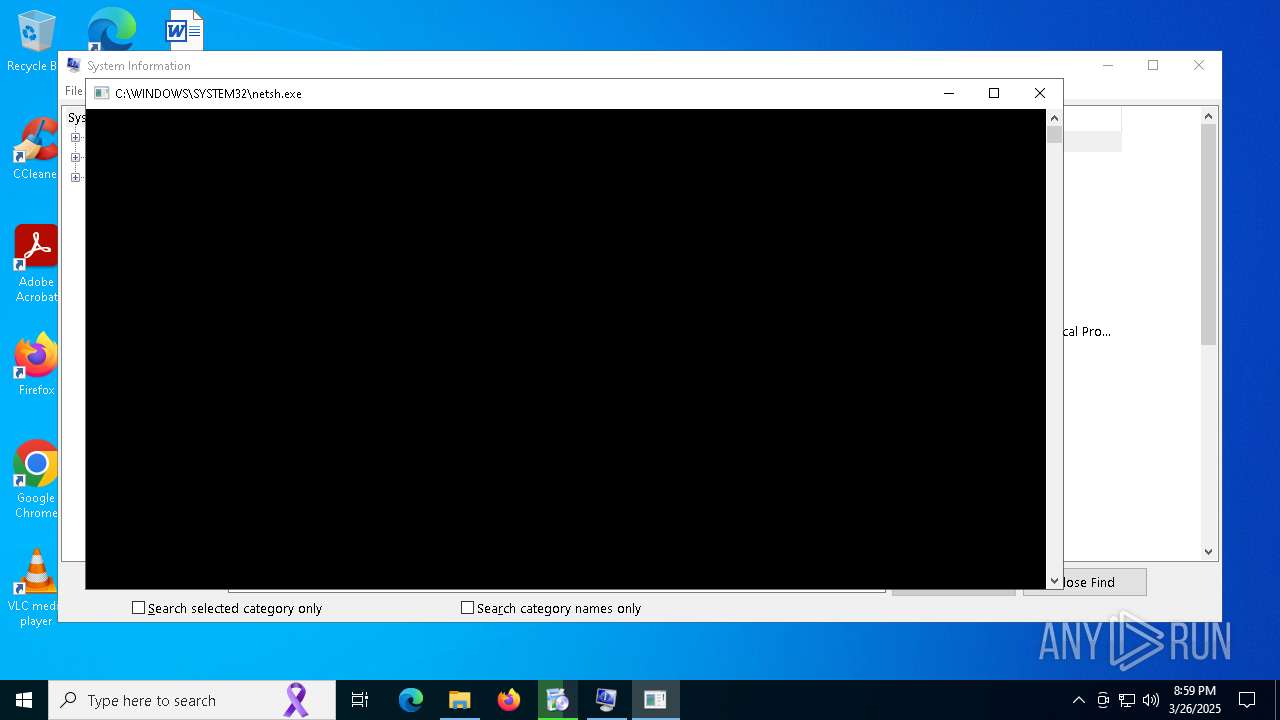The height and width of the screenshot is (720, 1280).
Task: Maximize the netsh.exe console window
Action: tap(994, 93)
